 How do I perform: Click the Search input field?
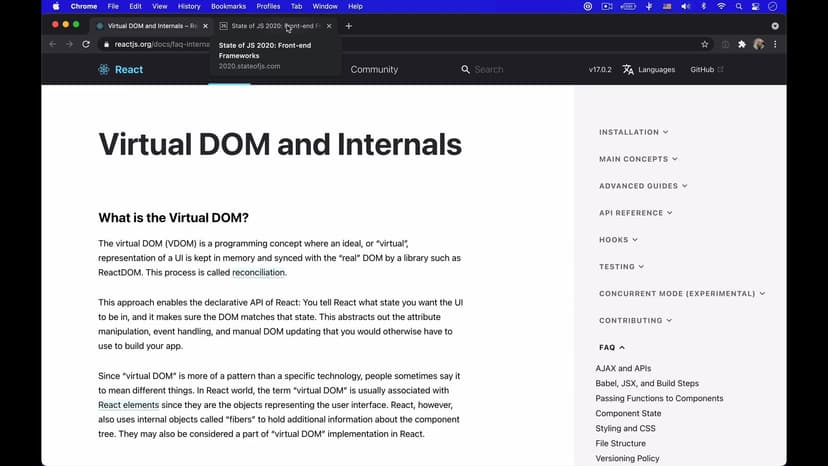tap(510, 70)
